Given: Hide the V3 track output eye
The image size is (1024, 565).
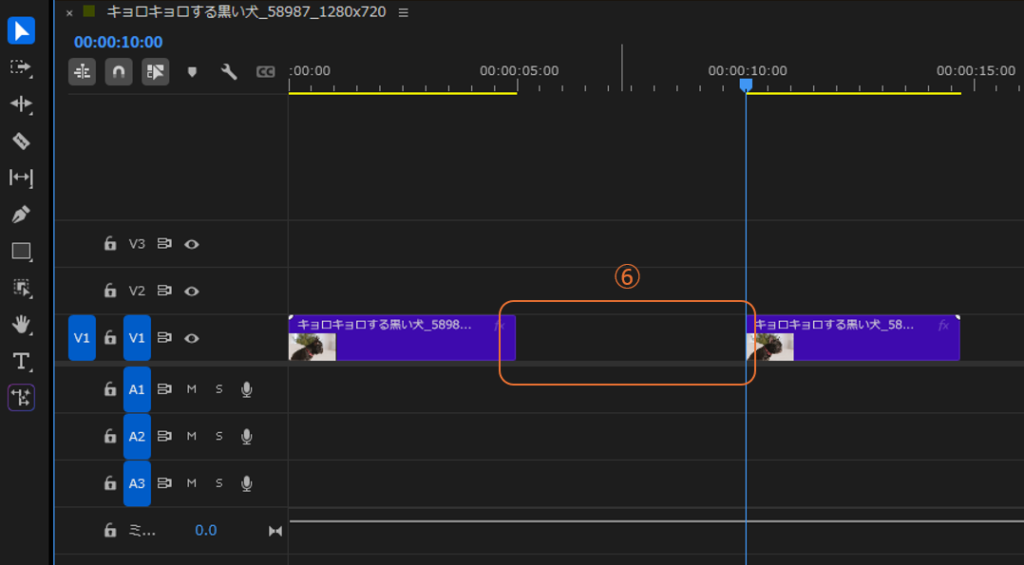Looking at the screenshot, I should (191, 243).
